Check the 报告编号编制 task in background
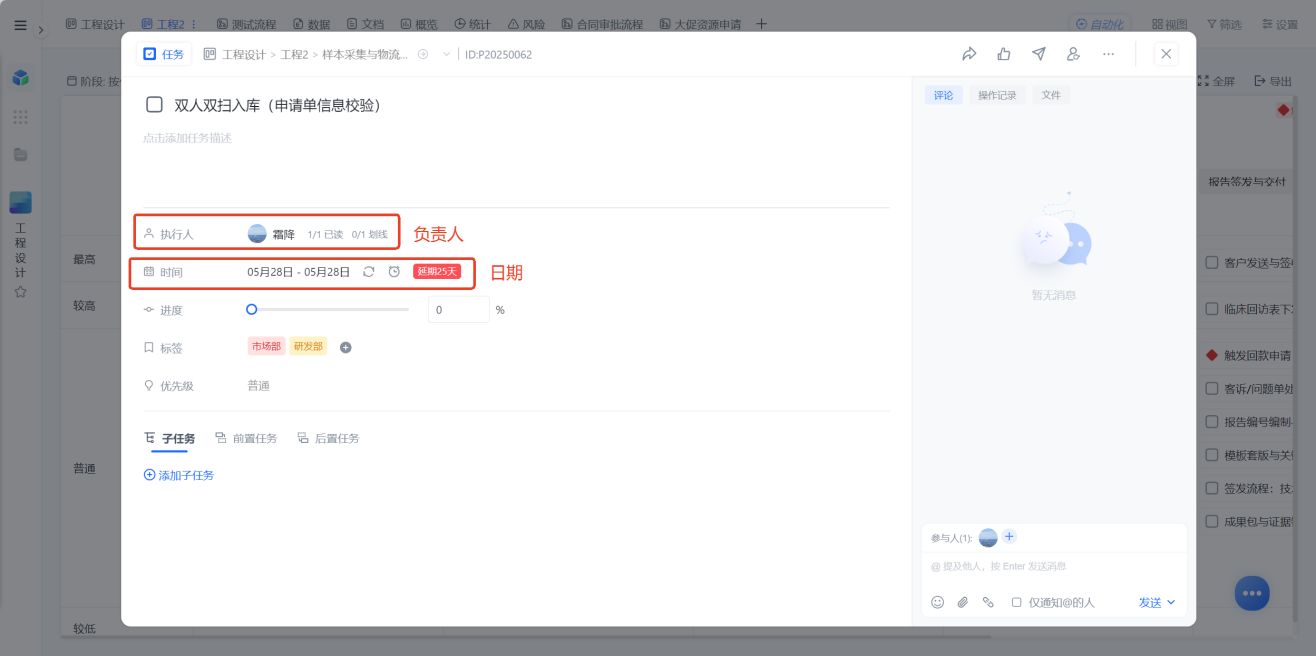 (1211, 421)
